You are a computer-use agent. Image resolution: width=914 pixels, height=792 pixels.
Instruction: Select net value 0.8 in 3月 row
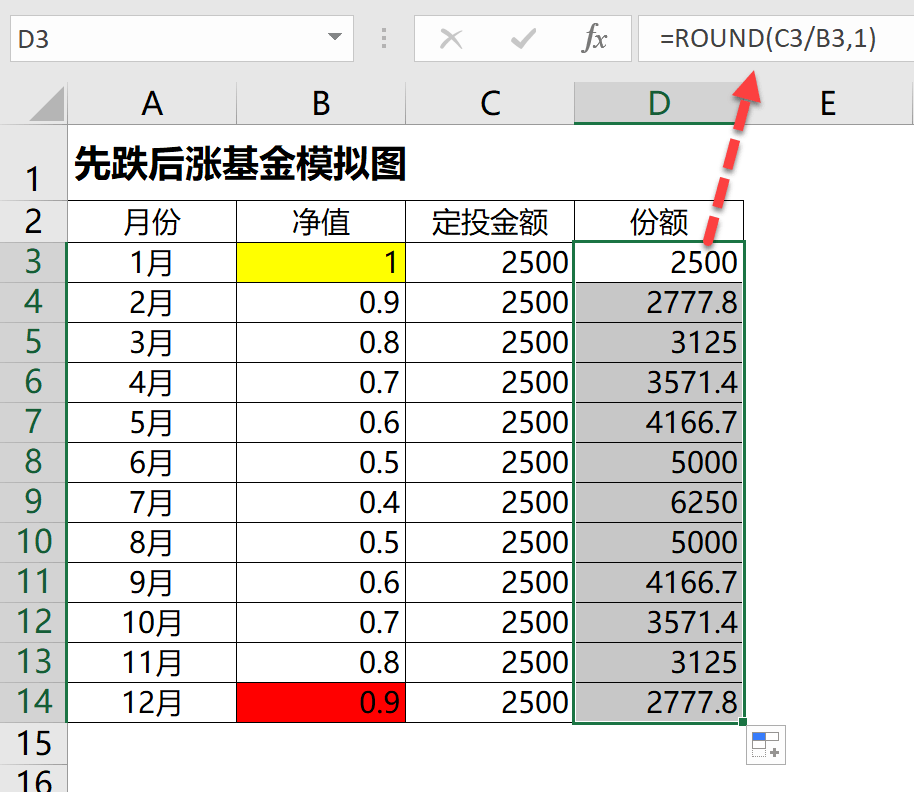(x=321, y=343)
